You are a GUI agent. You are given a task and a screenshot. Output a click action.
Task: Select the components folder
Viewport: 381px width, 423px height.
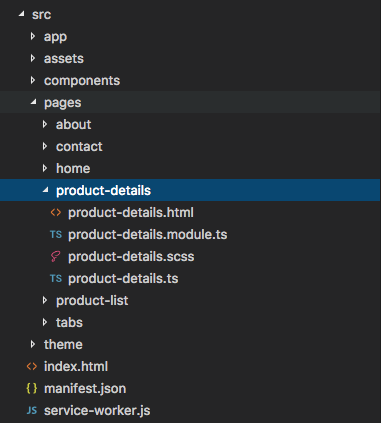(82, 81)
